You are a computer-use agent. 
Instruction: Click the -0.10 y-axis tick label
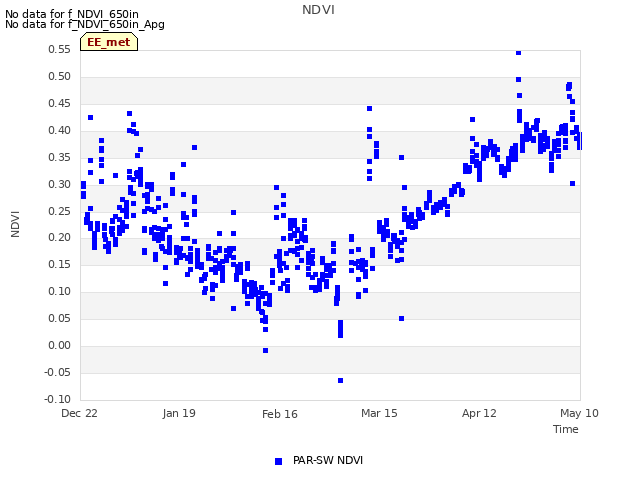(x=58, y=399)
